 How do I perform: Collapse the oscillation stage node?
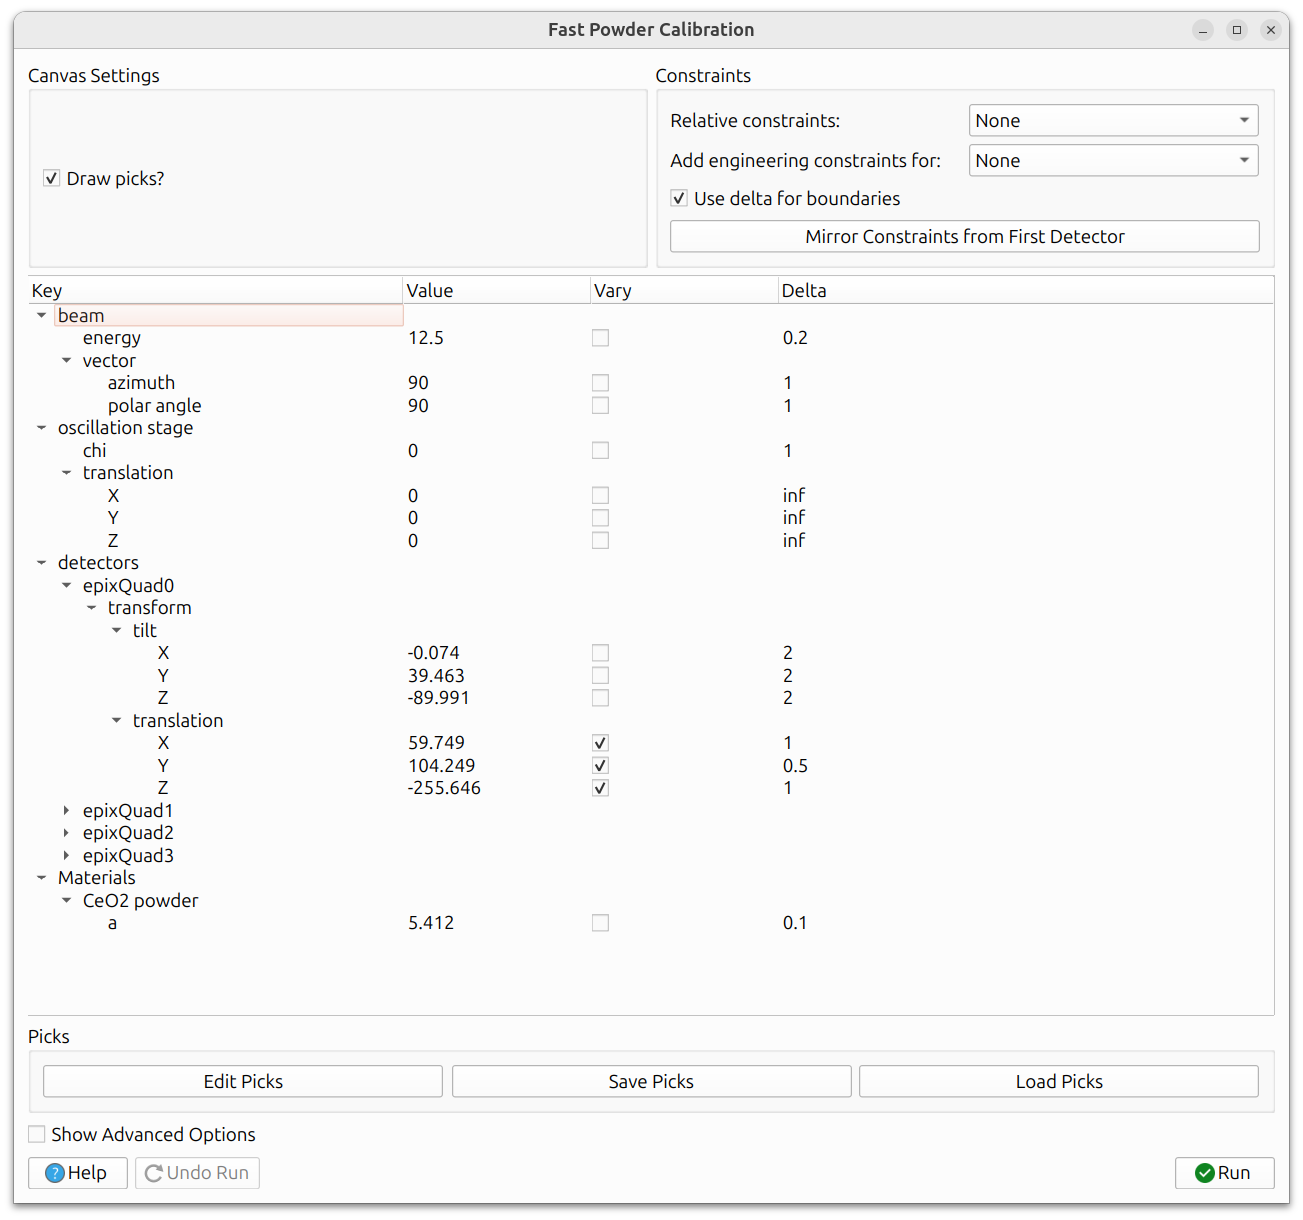coord(41,428)
